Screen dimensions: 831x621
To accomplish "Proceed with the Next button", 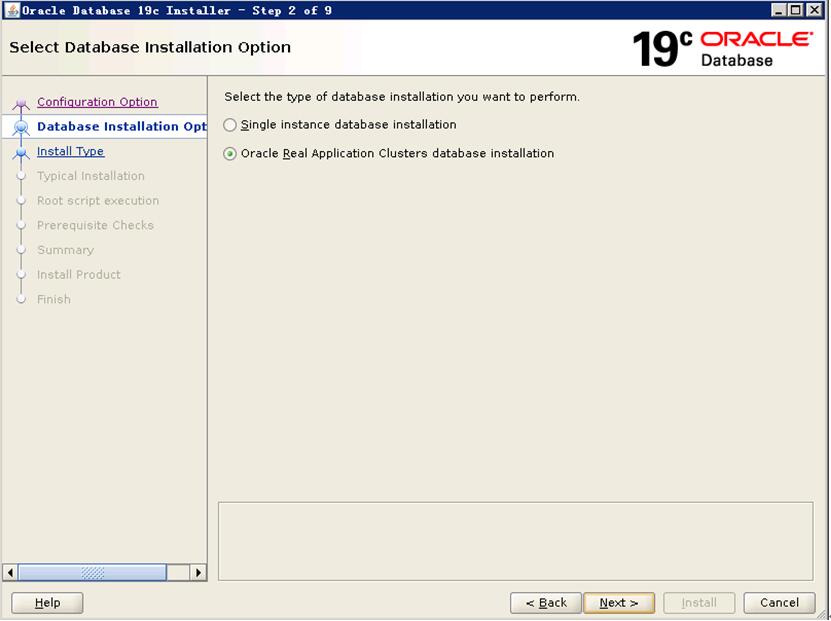I will (x=618, y=602).
